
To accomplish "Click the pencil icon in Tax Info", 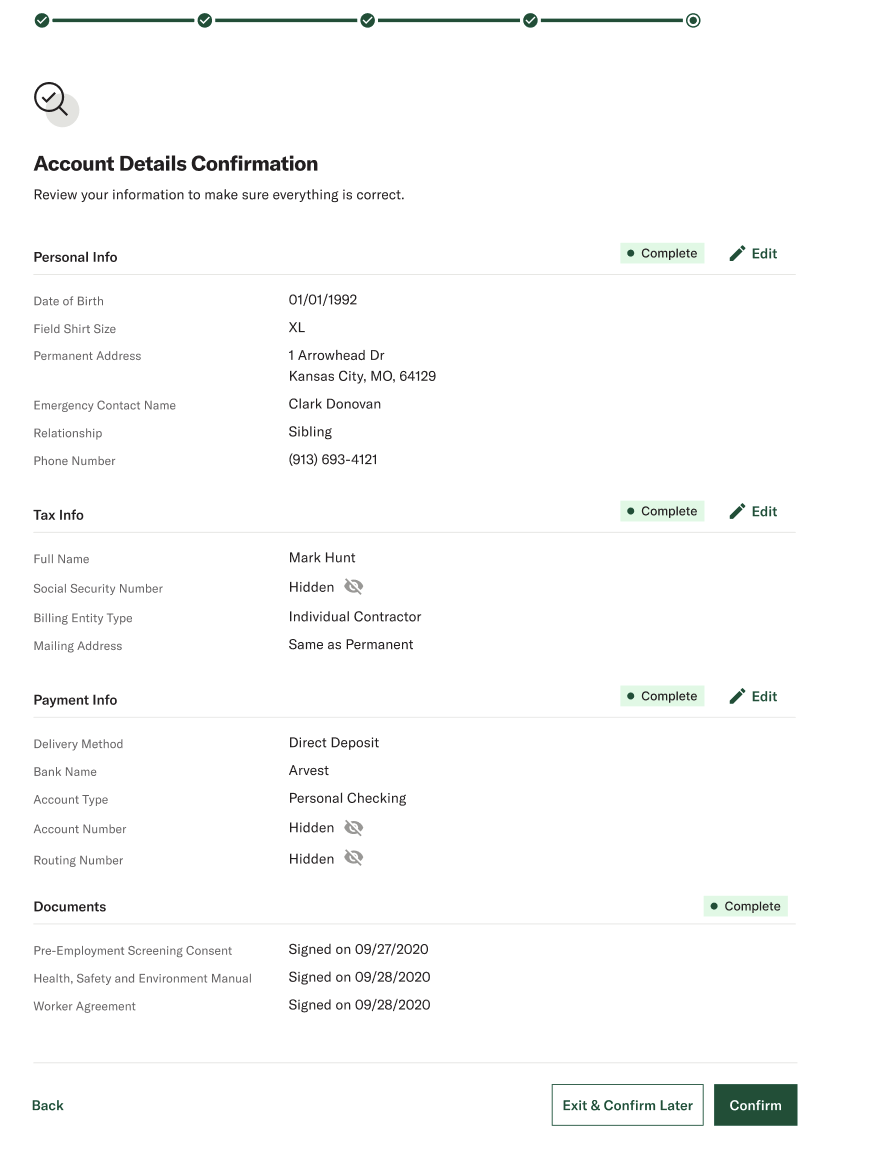I will tap(737, 511).
